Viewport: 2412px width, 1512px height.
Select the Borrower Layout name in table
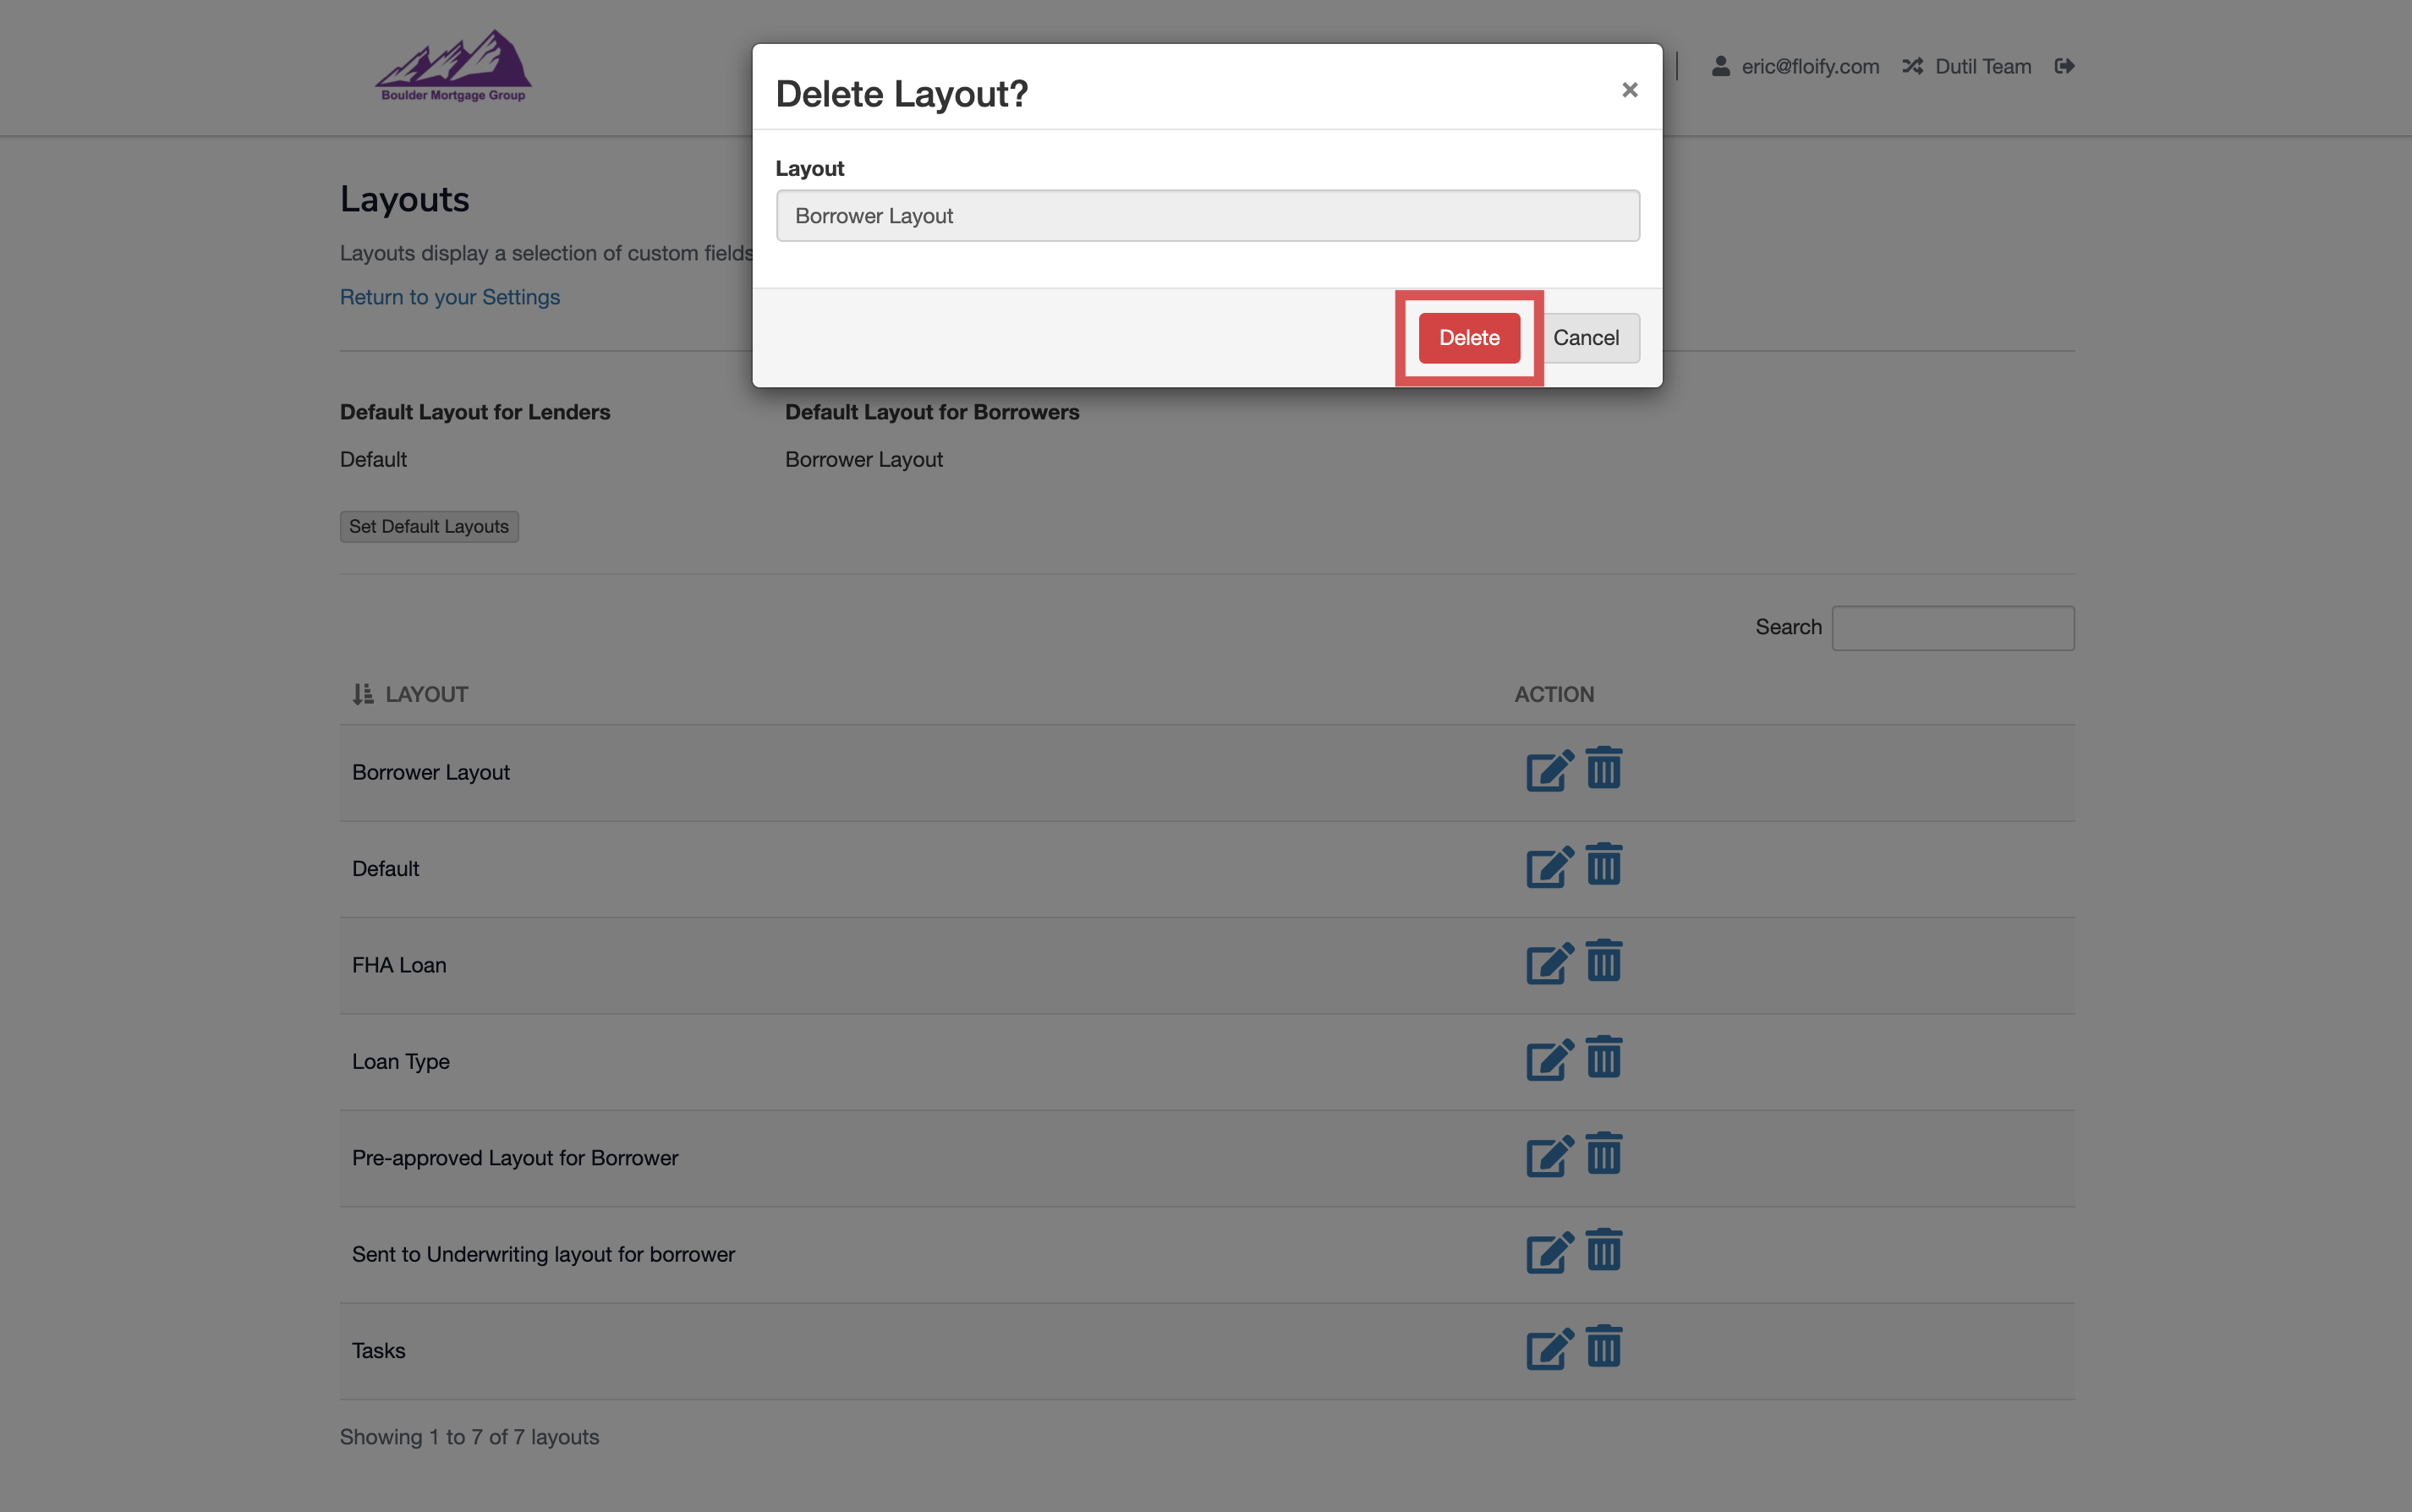point(430,772)
